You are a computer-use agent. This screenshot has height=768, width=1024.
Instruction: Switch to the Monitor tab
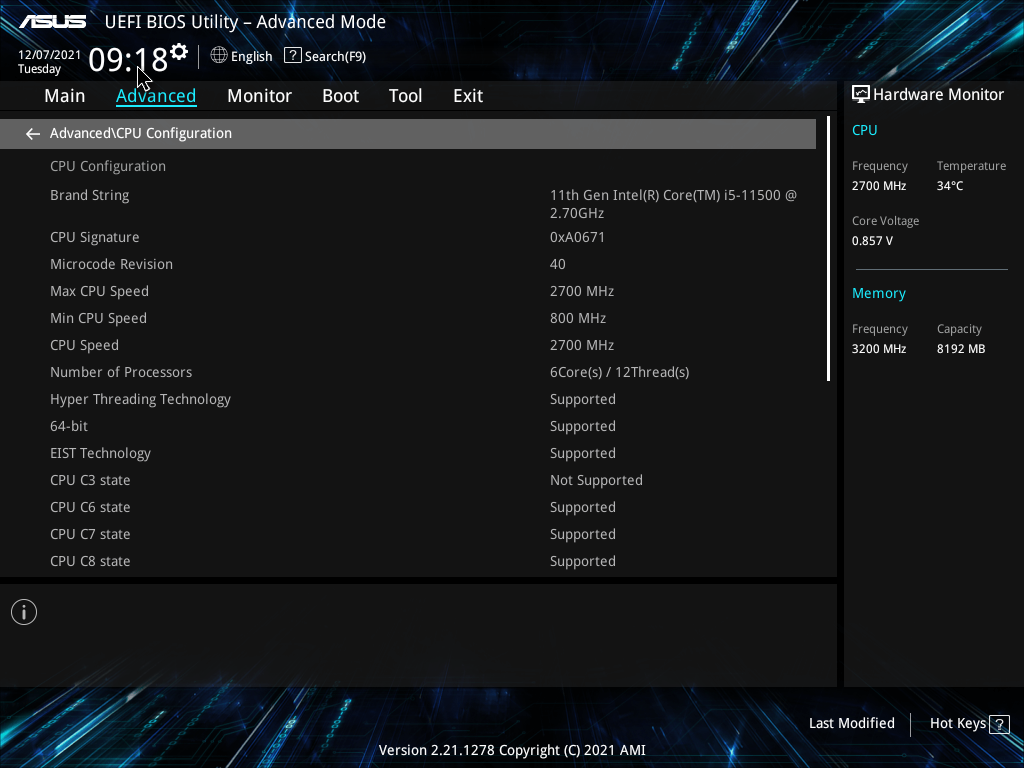259,96
